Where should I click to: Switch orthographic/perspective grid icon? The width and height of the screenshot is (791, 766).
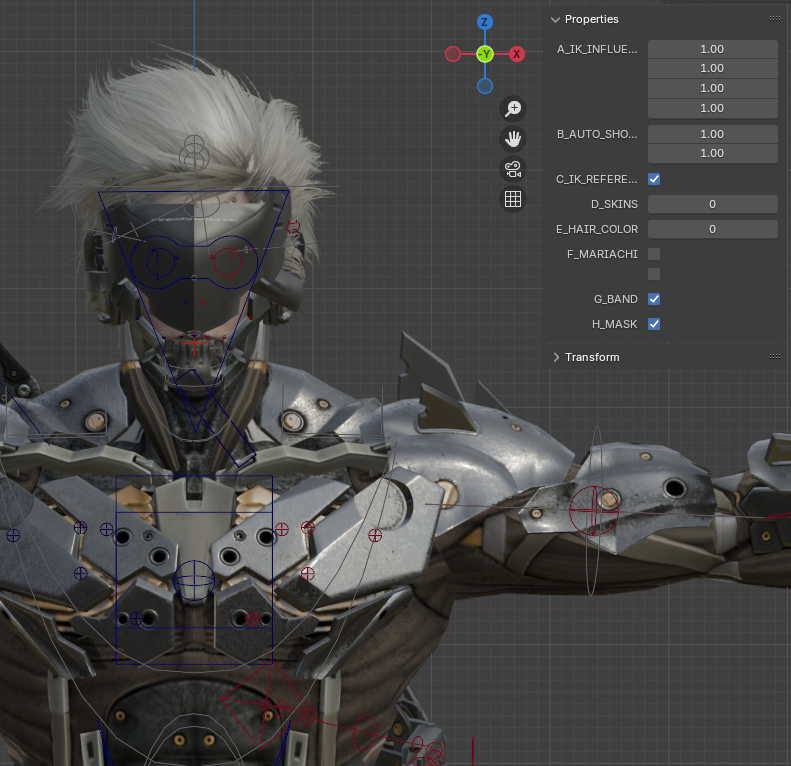click(513, 199)
